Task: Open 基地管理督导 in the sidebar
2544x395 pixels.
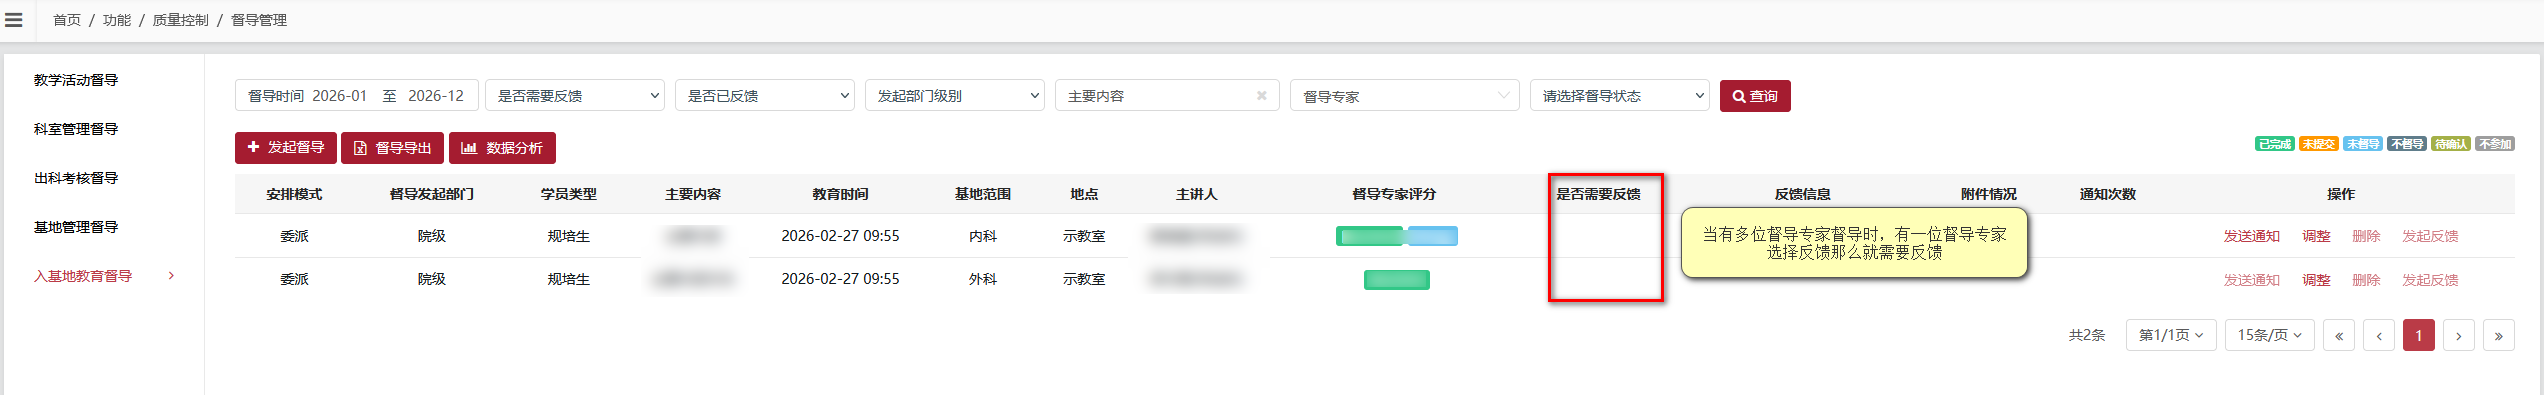Action: (x=76, y=227)
